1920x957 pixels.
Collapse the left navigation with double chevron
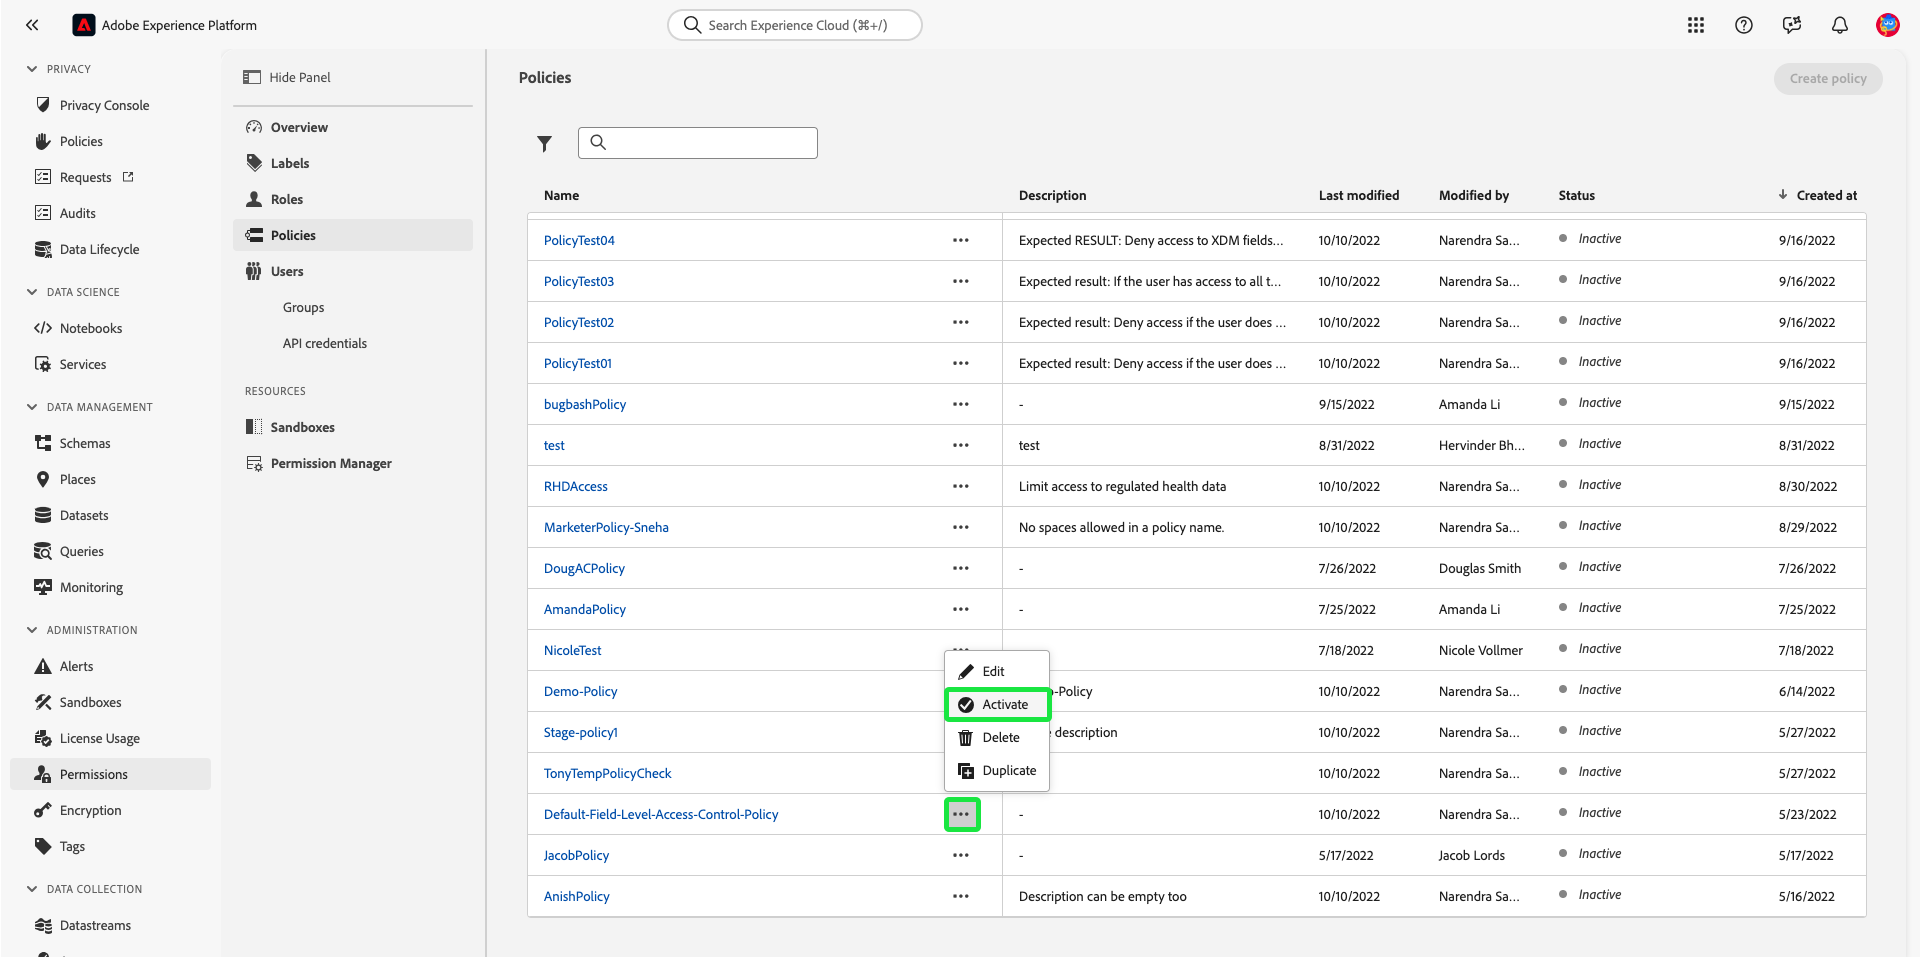32,25
